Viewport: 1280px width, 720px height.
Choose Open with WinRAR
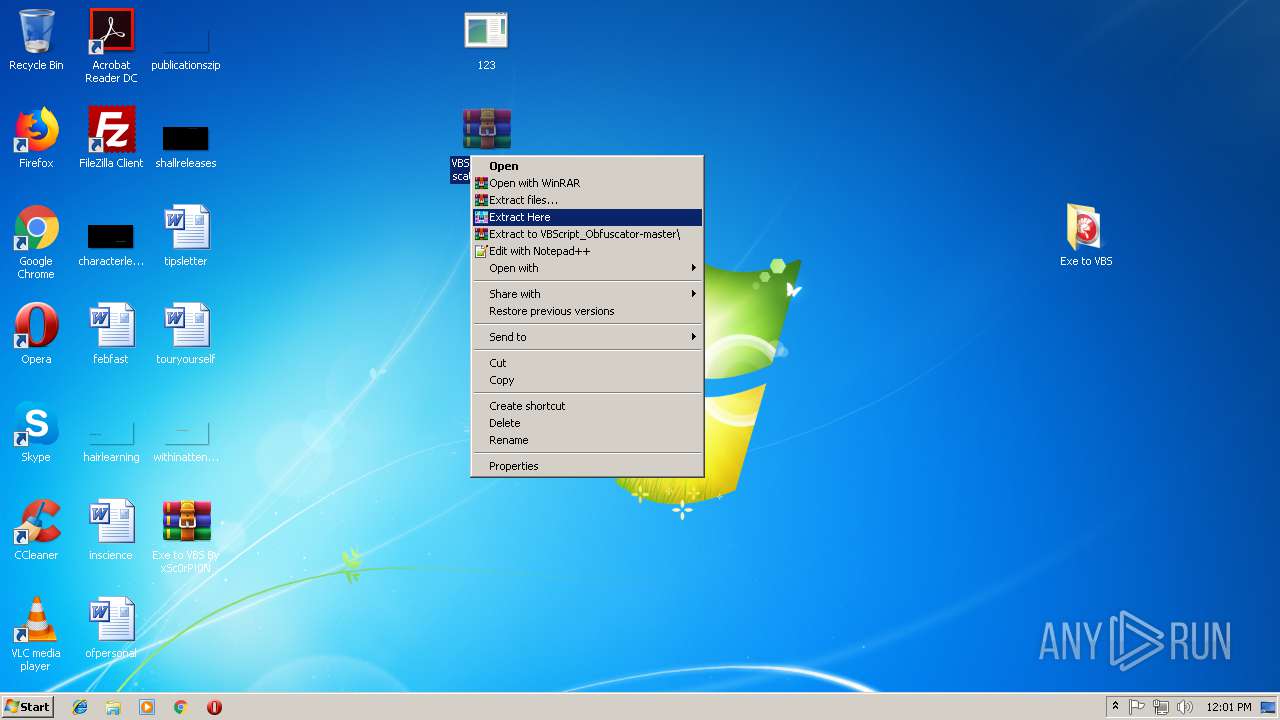pyautogui.click(x=587, y=183)
